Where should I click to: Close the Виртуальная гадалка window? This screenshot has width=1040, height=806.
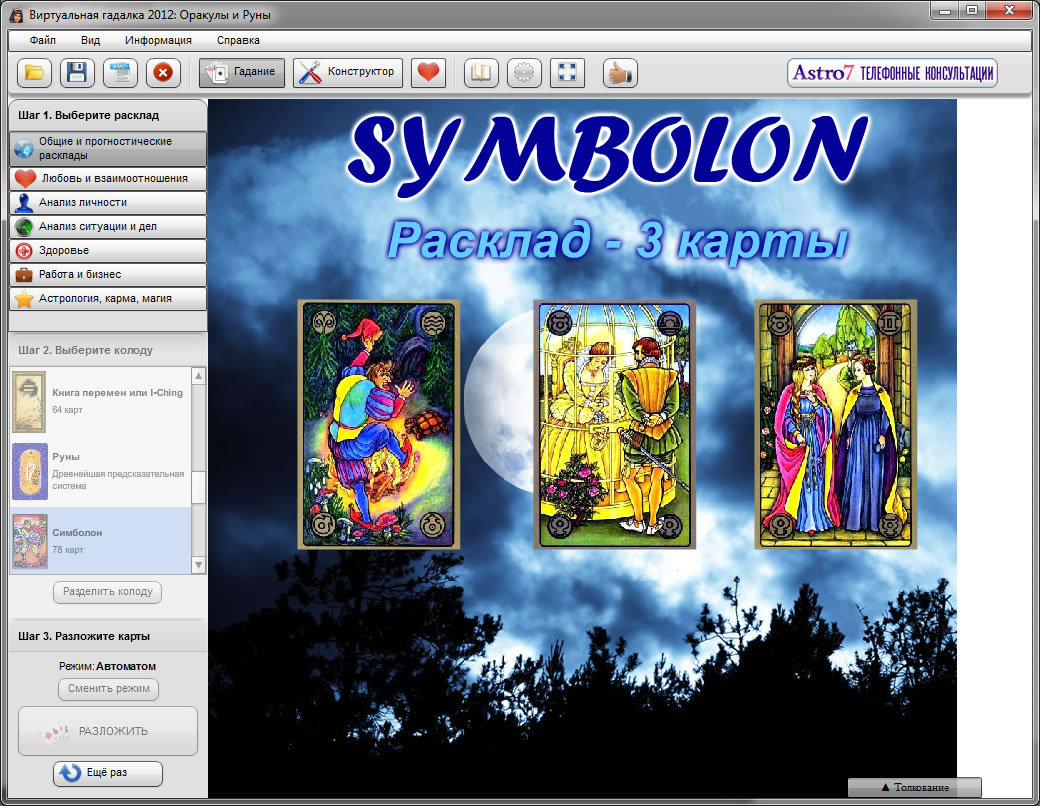point(1009,11)
